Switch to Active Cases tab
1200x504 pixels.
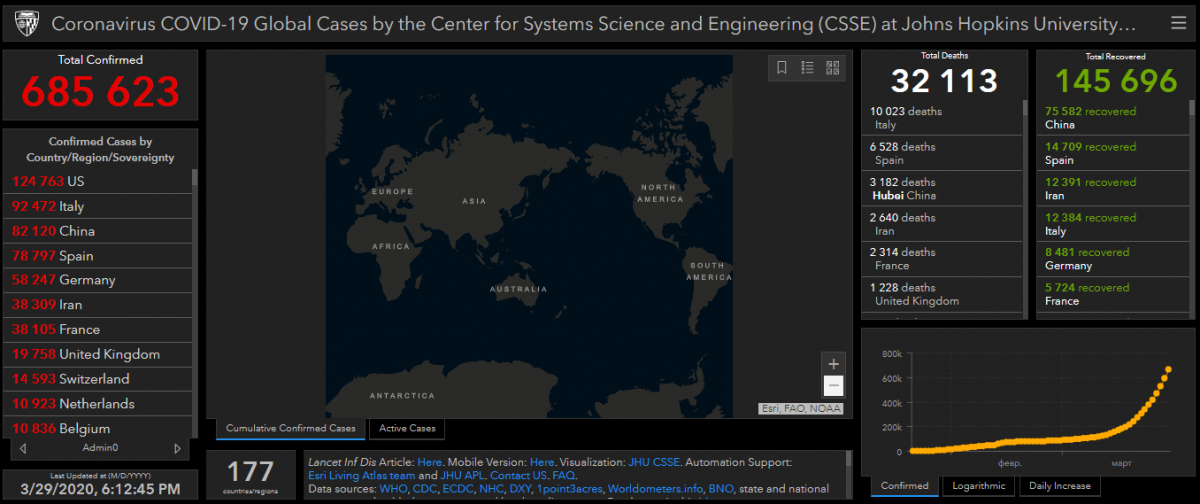[x=407, y=429]
